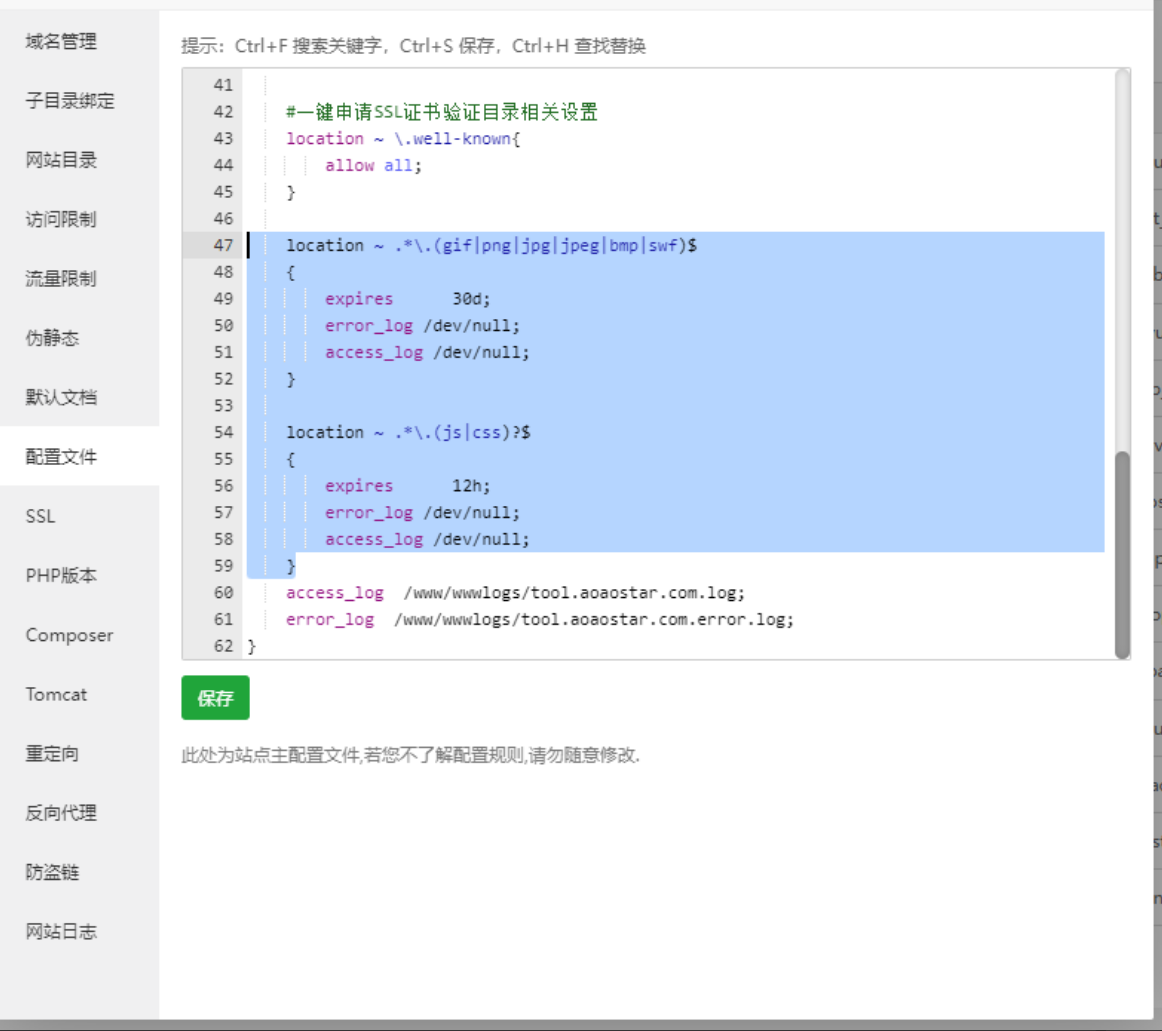This screenshot has width=1162, height=1031.
Task: Select the 网站目录 menu item
Action: (x=61, y=160)
